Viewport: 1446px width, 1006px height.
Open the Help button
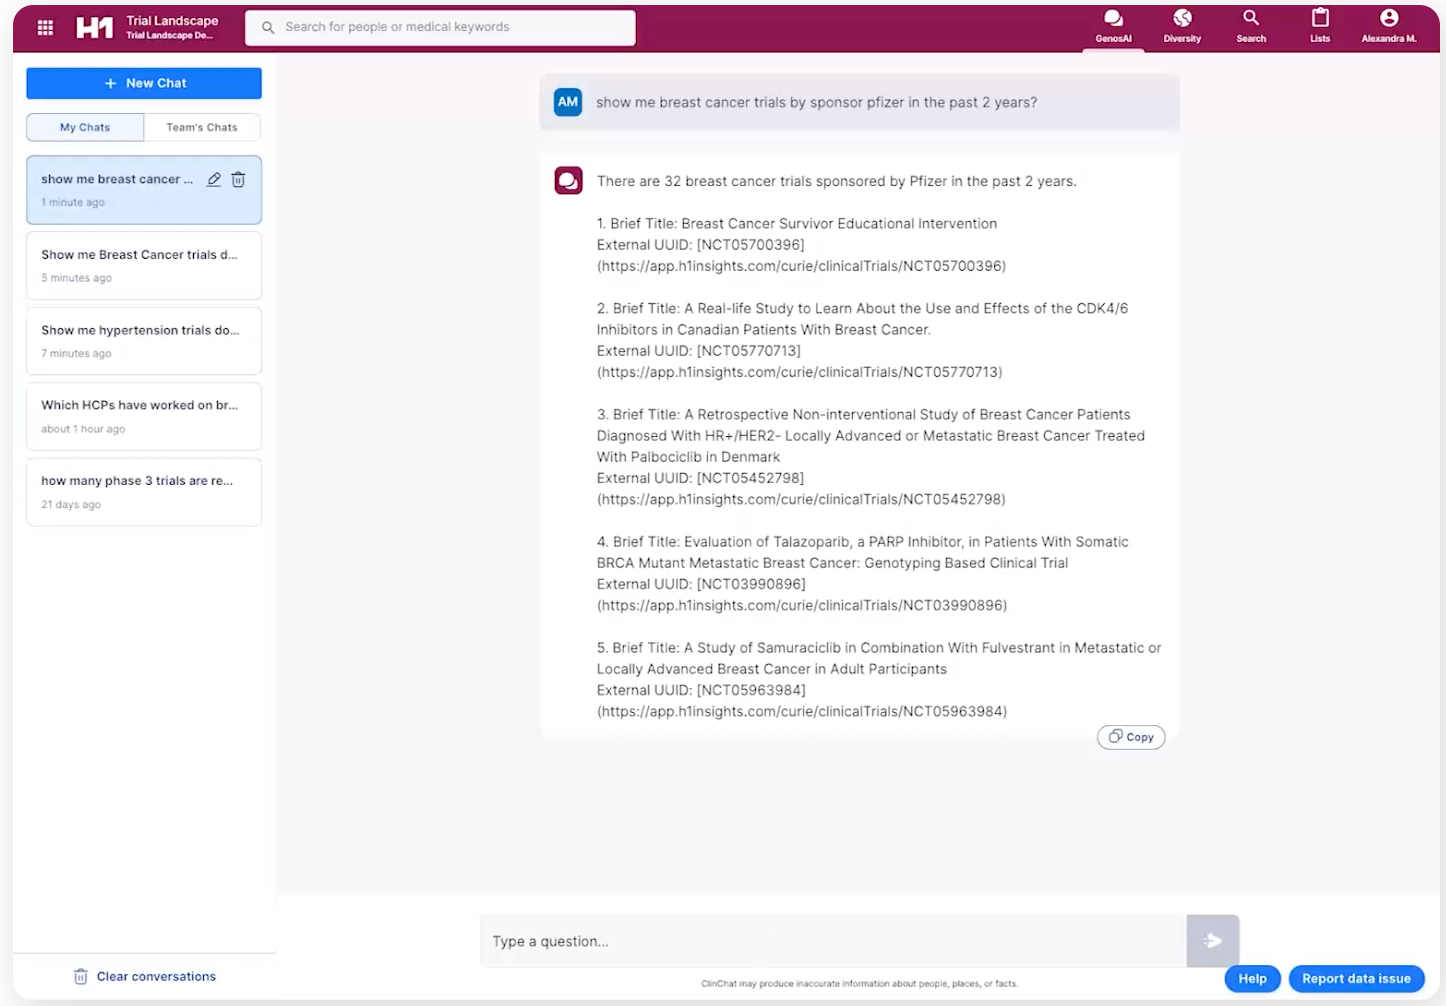click(x=1252, y=979)
